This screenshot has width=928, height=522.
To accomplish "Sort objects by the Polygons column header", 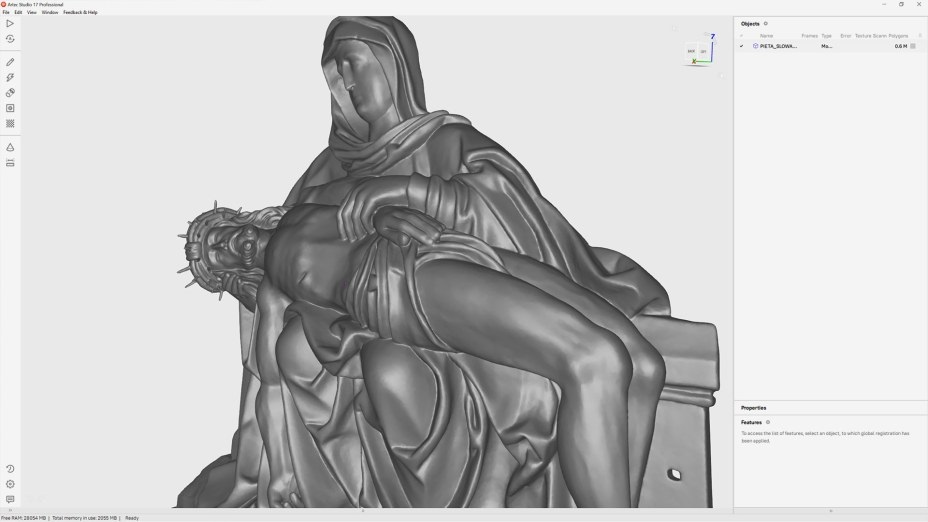I will tap(898, 35).
